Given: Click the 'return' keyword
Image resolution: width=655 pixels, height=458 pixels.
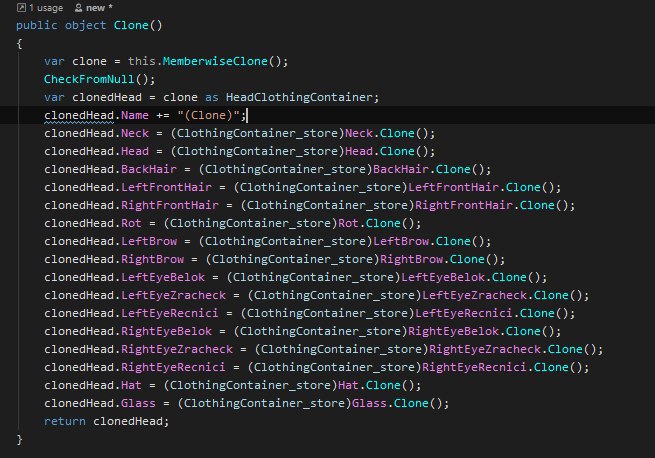Looking at the screenshot, I should pyautogui.click(x=65, y=421).
